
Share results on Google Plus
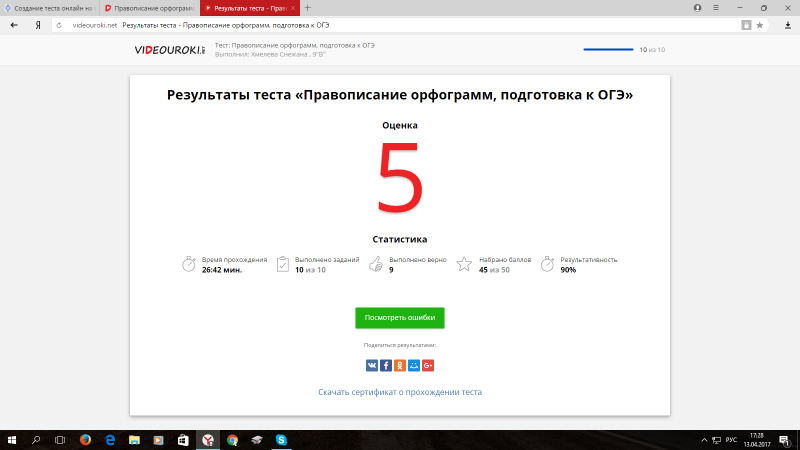point(428,366)
